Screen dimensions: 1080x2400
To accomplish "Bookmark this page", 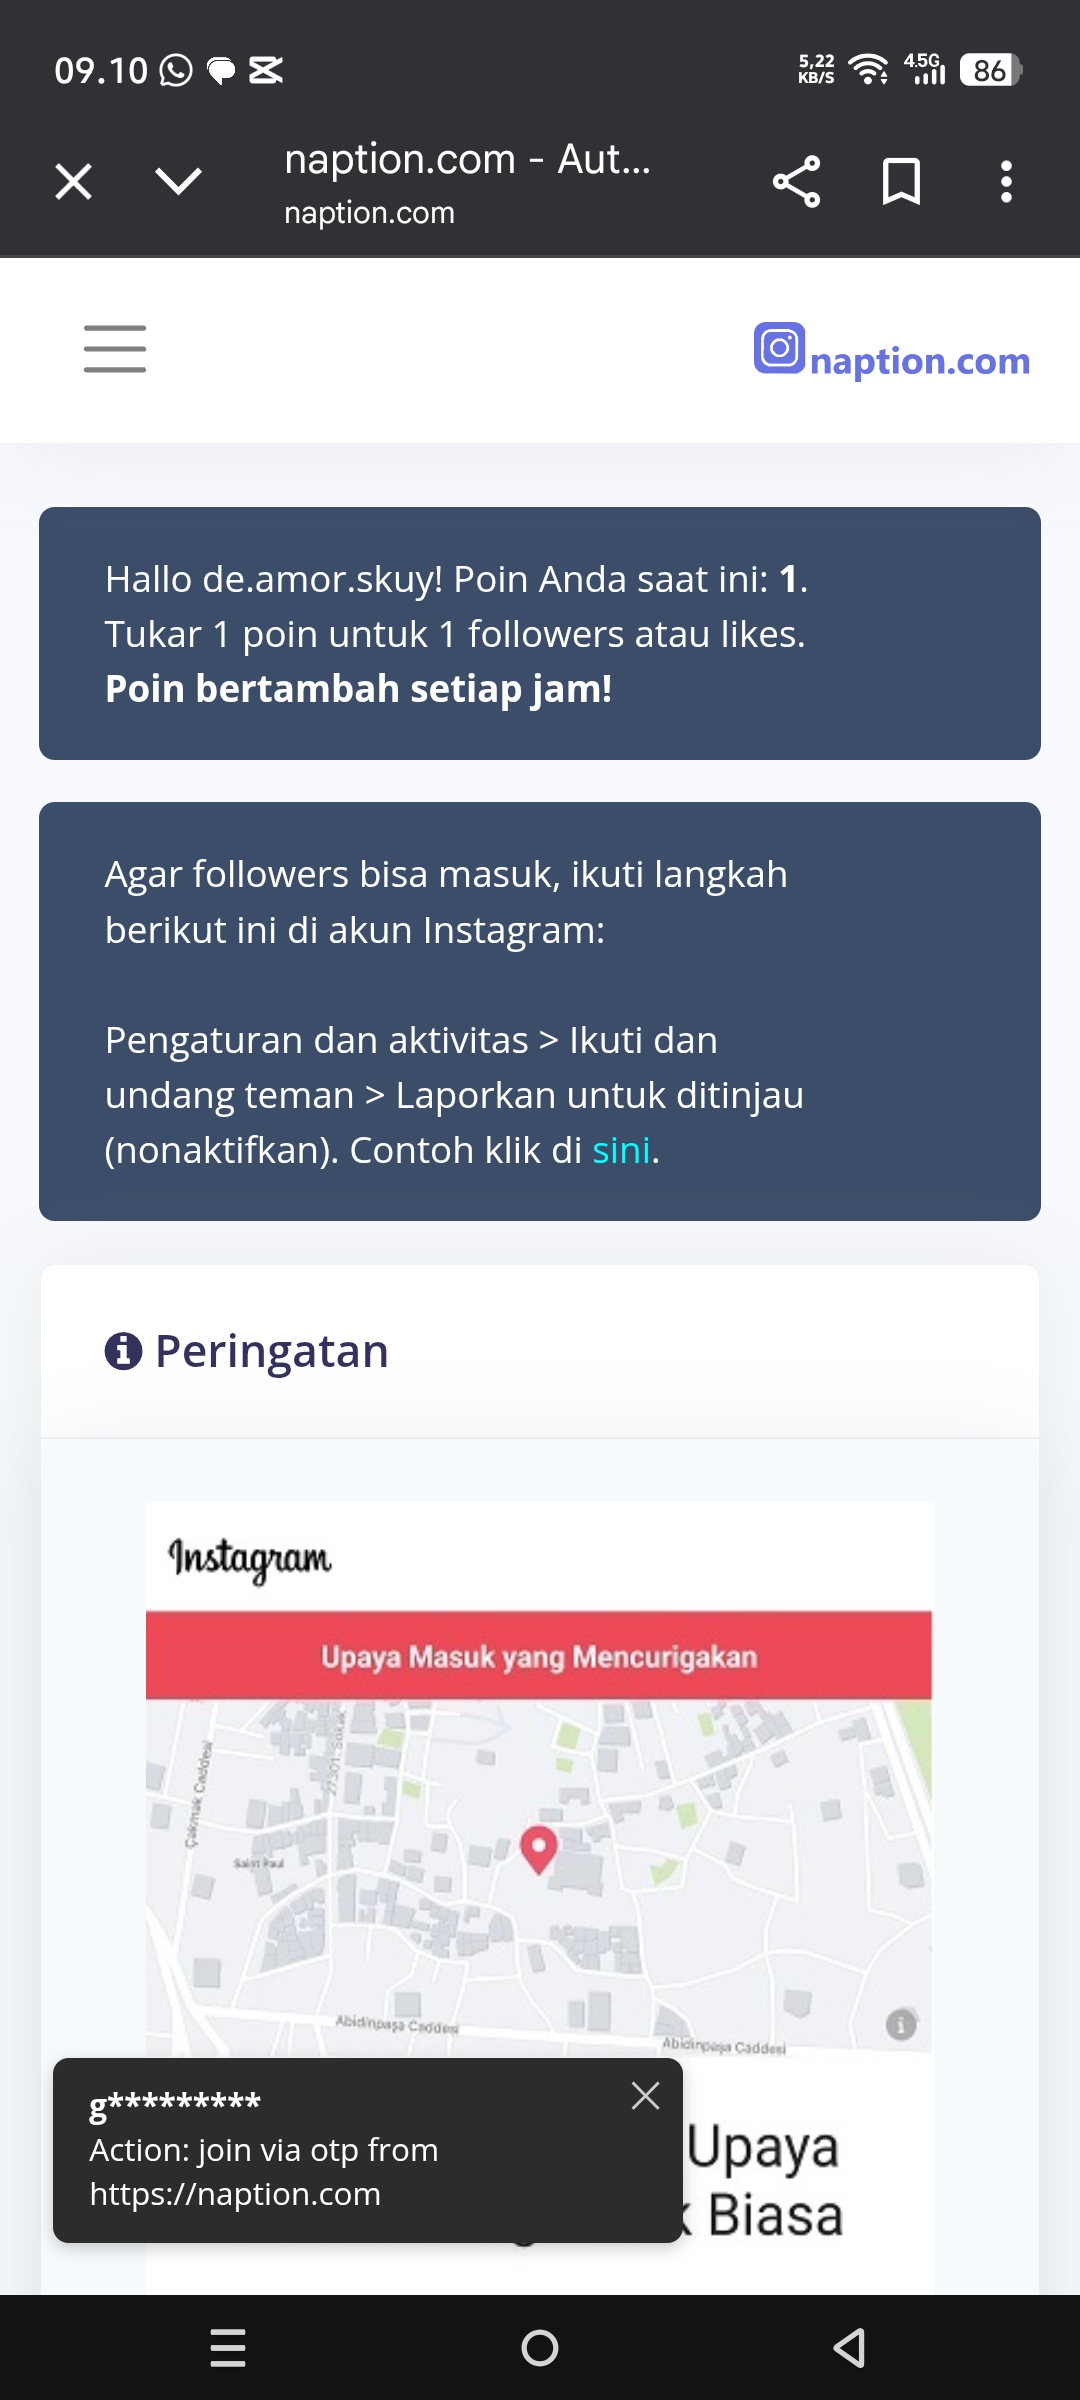I will pos(901,182).
